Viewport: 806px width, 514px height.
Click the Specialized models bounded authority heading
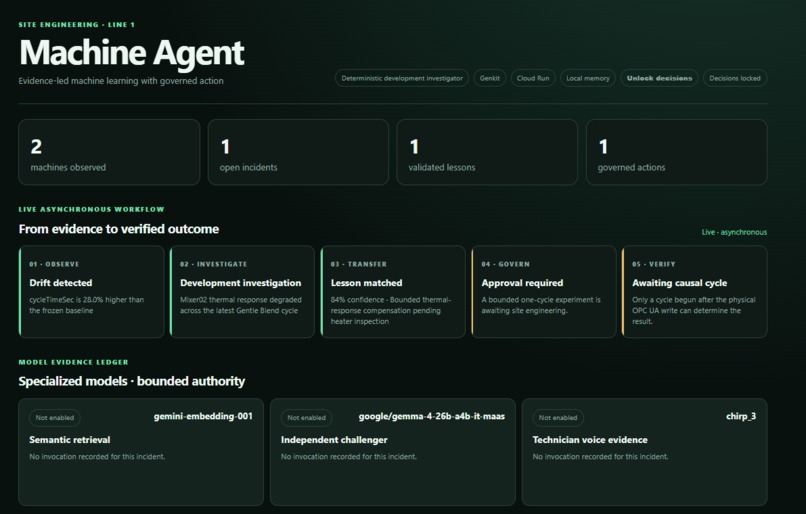[x=132, y=381]
